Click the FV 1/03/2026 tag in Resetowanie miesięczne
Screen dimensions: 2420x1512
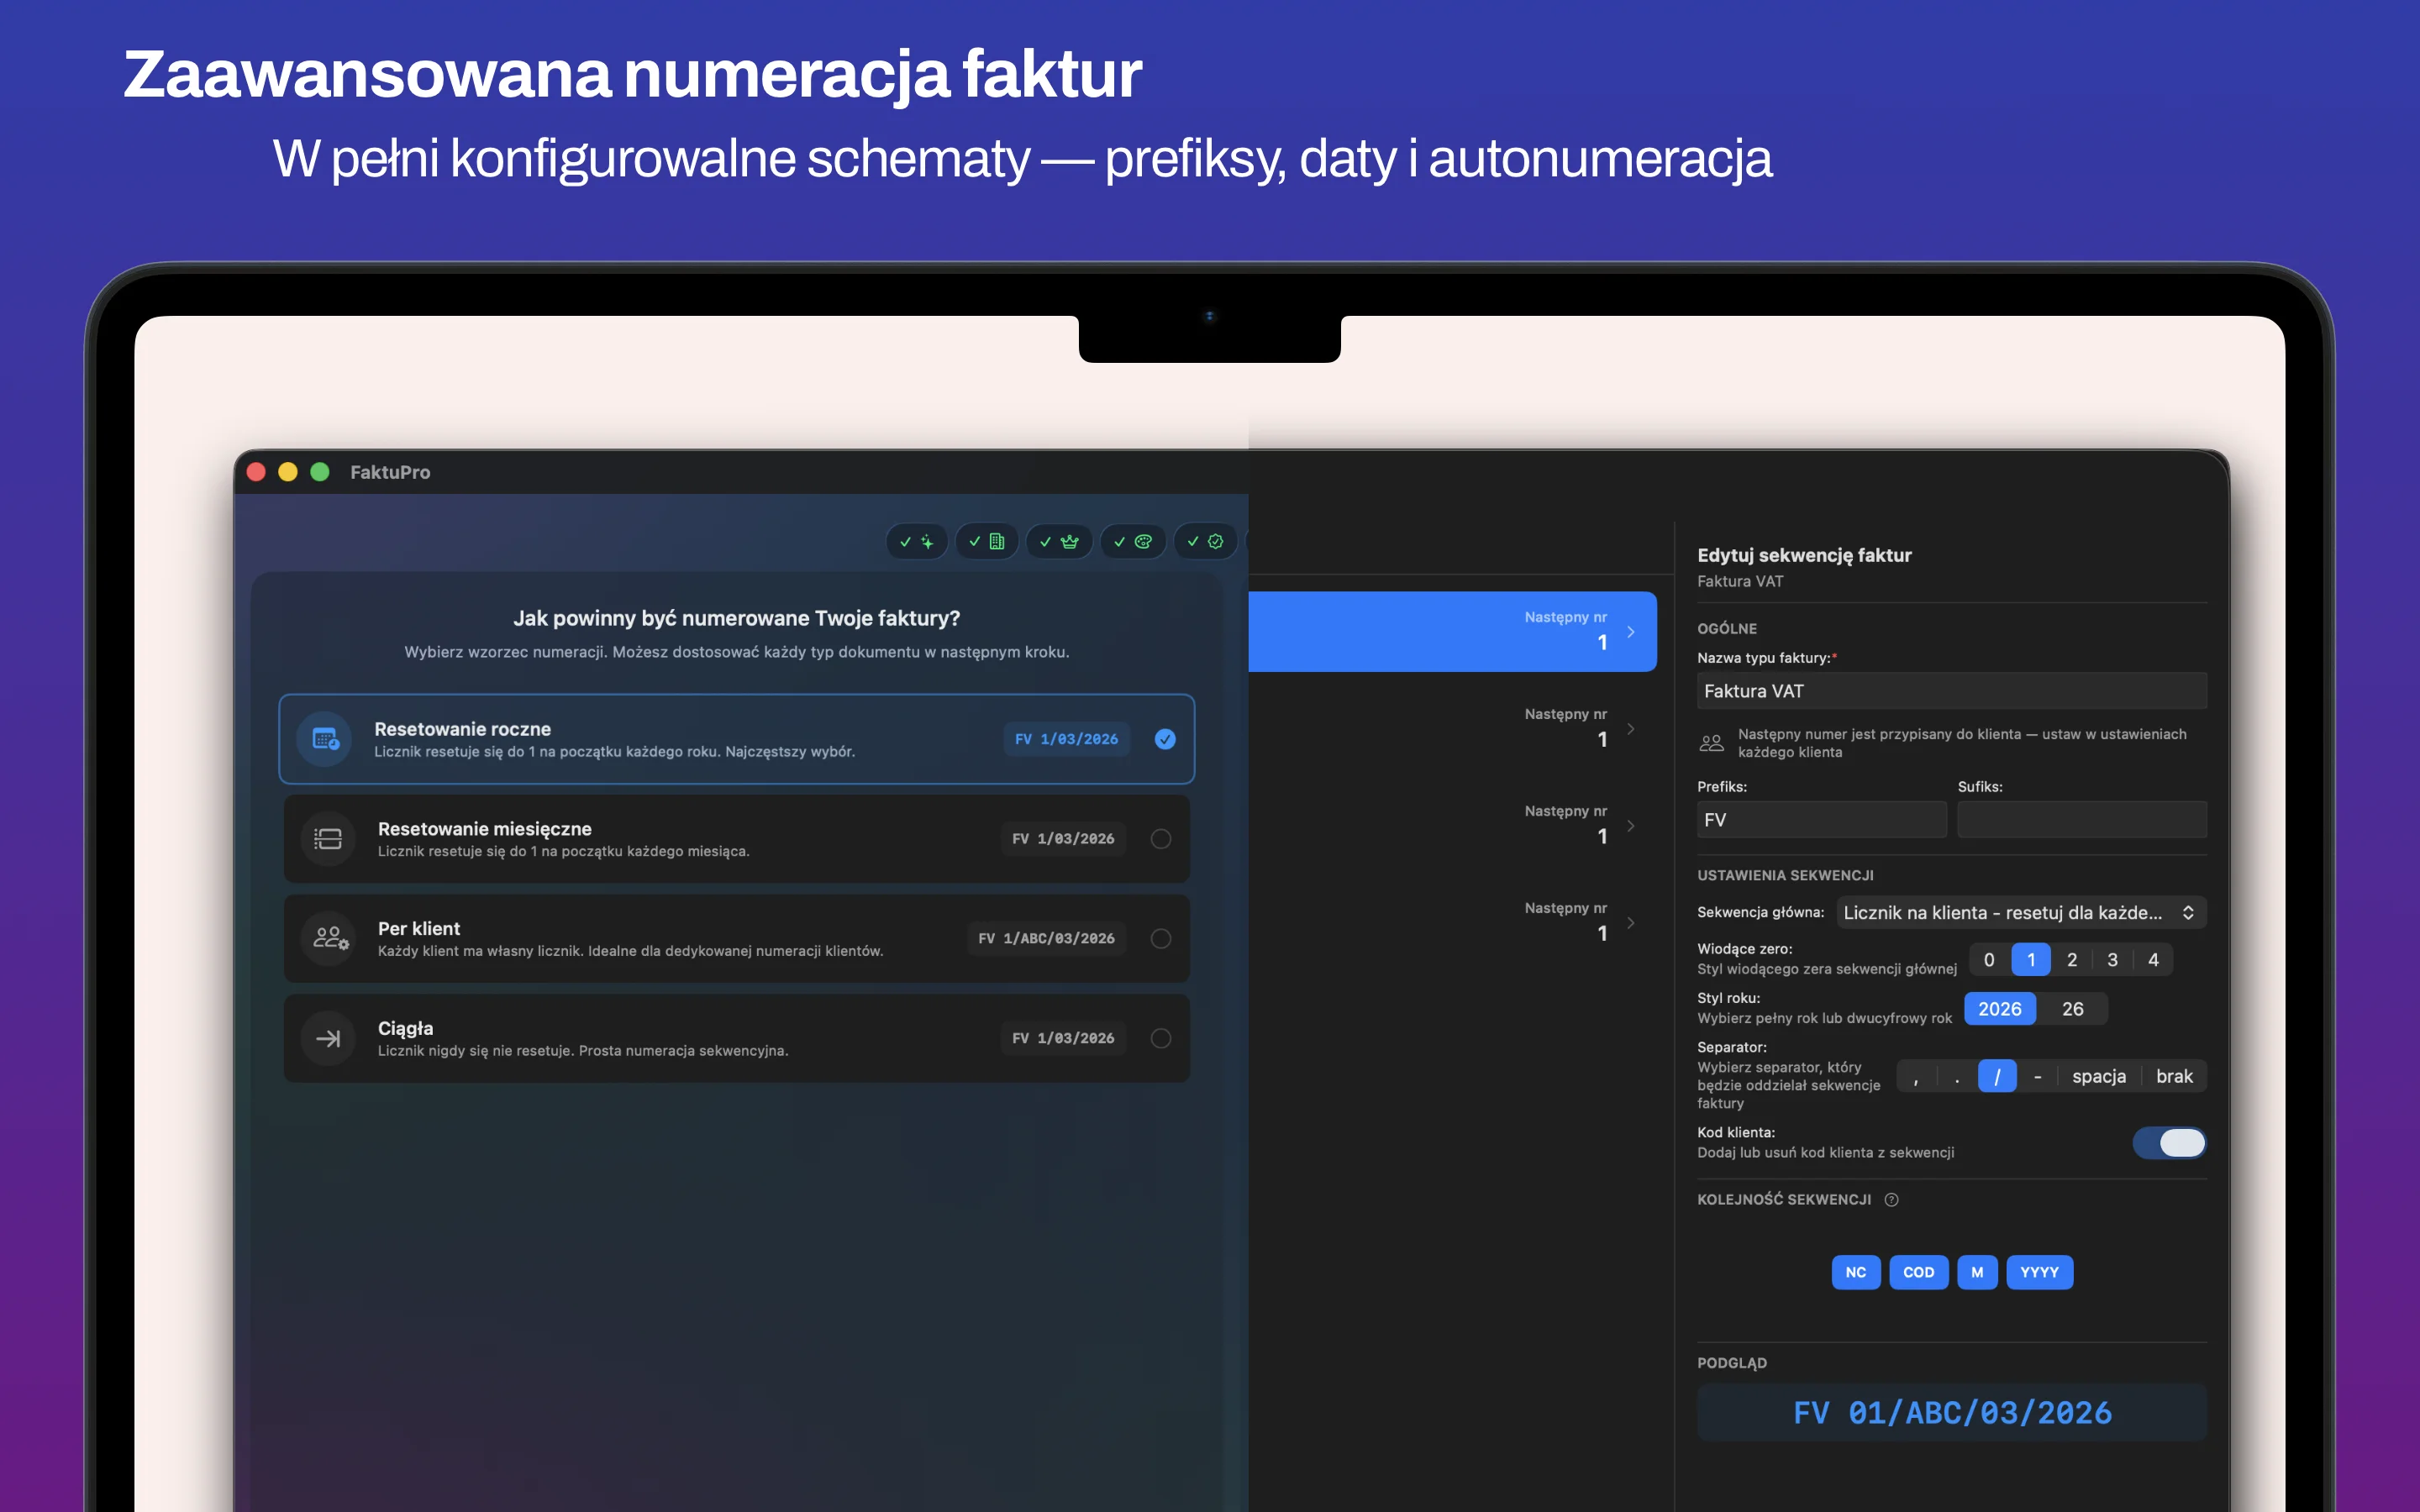[1063, 839]
